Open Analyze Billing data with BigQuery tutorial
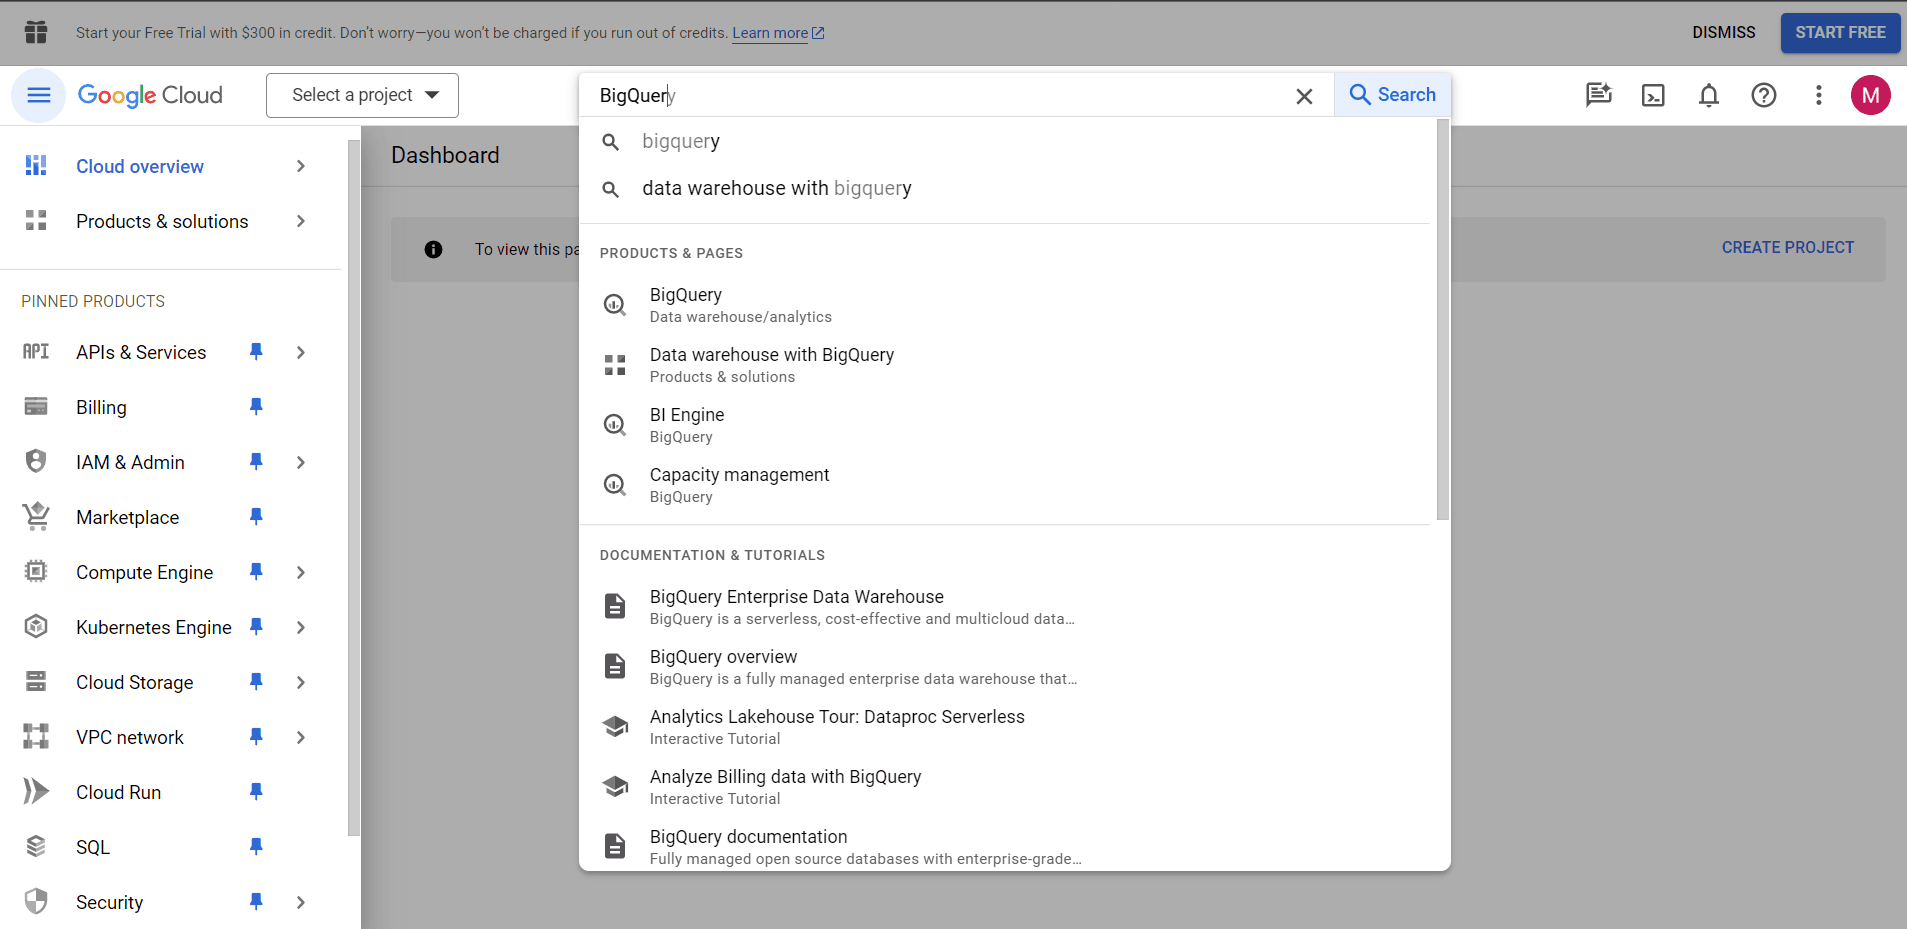The height and width of the screenshot is (929, 1907). tap(1006, 787)
